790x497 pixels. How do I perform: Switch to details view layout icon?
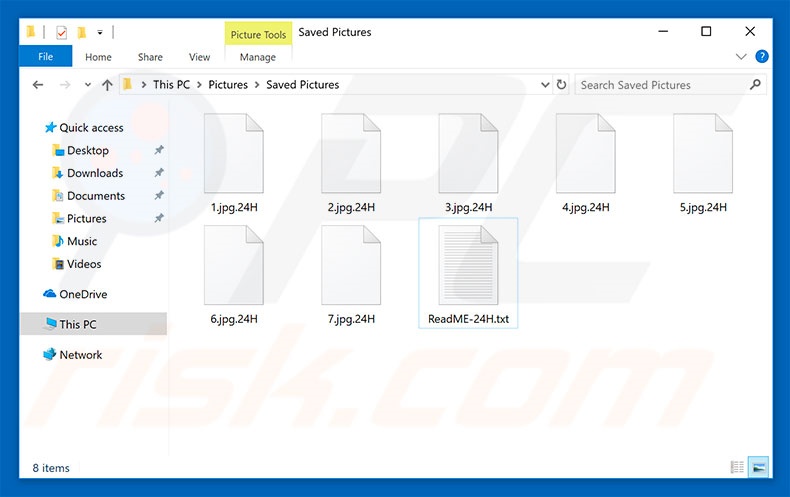point(737,467)
